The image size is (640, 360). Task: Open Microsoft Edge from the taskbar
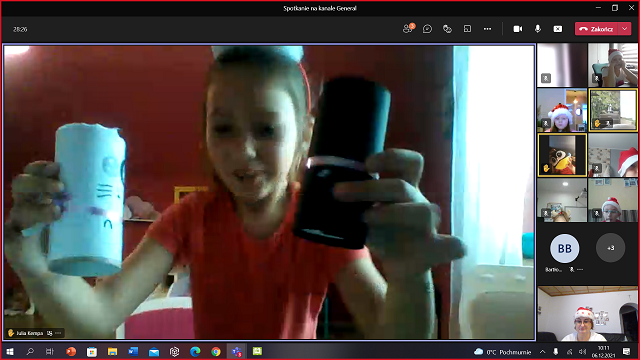pyautogui.click(x=195, y=351)
